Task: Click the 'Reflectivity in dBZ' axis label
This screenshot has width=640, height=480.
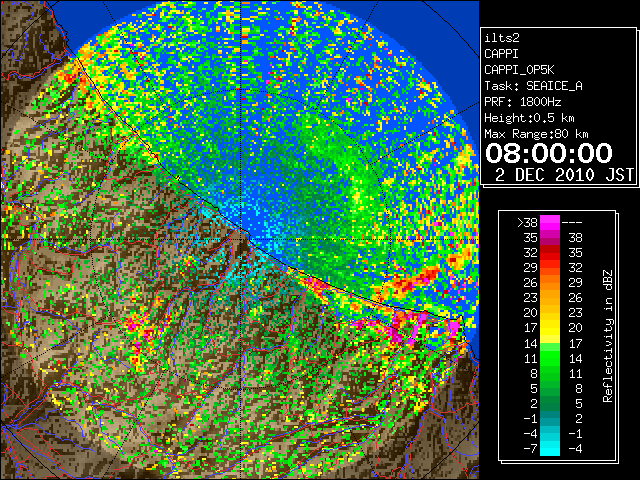Action: [x=608, y=336]
